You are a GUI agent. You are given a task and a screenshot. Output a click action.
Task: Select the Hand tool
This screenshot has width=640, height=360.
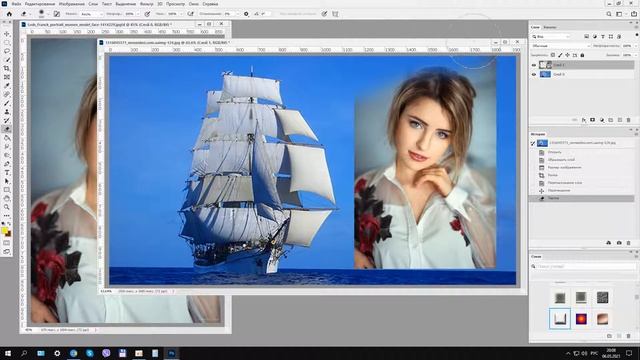pyautogui.click(x=7, y=198)
